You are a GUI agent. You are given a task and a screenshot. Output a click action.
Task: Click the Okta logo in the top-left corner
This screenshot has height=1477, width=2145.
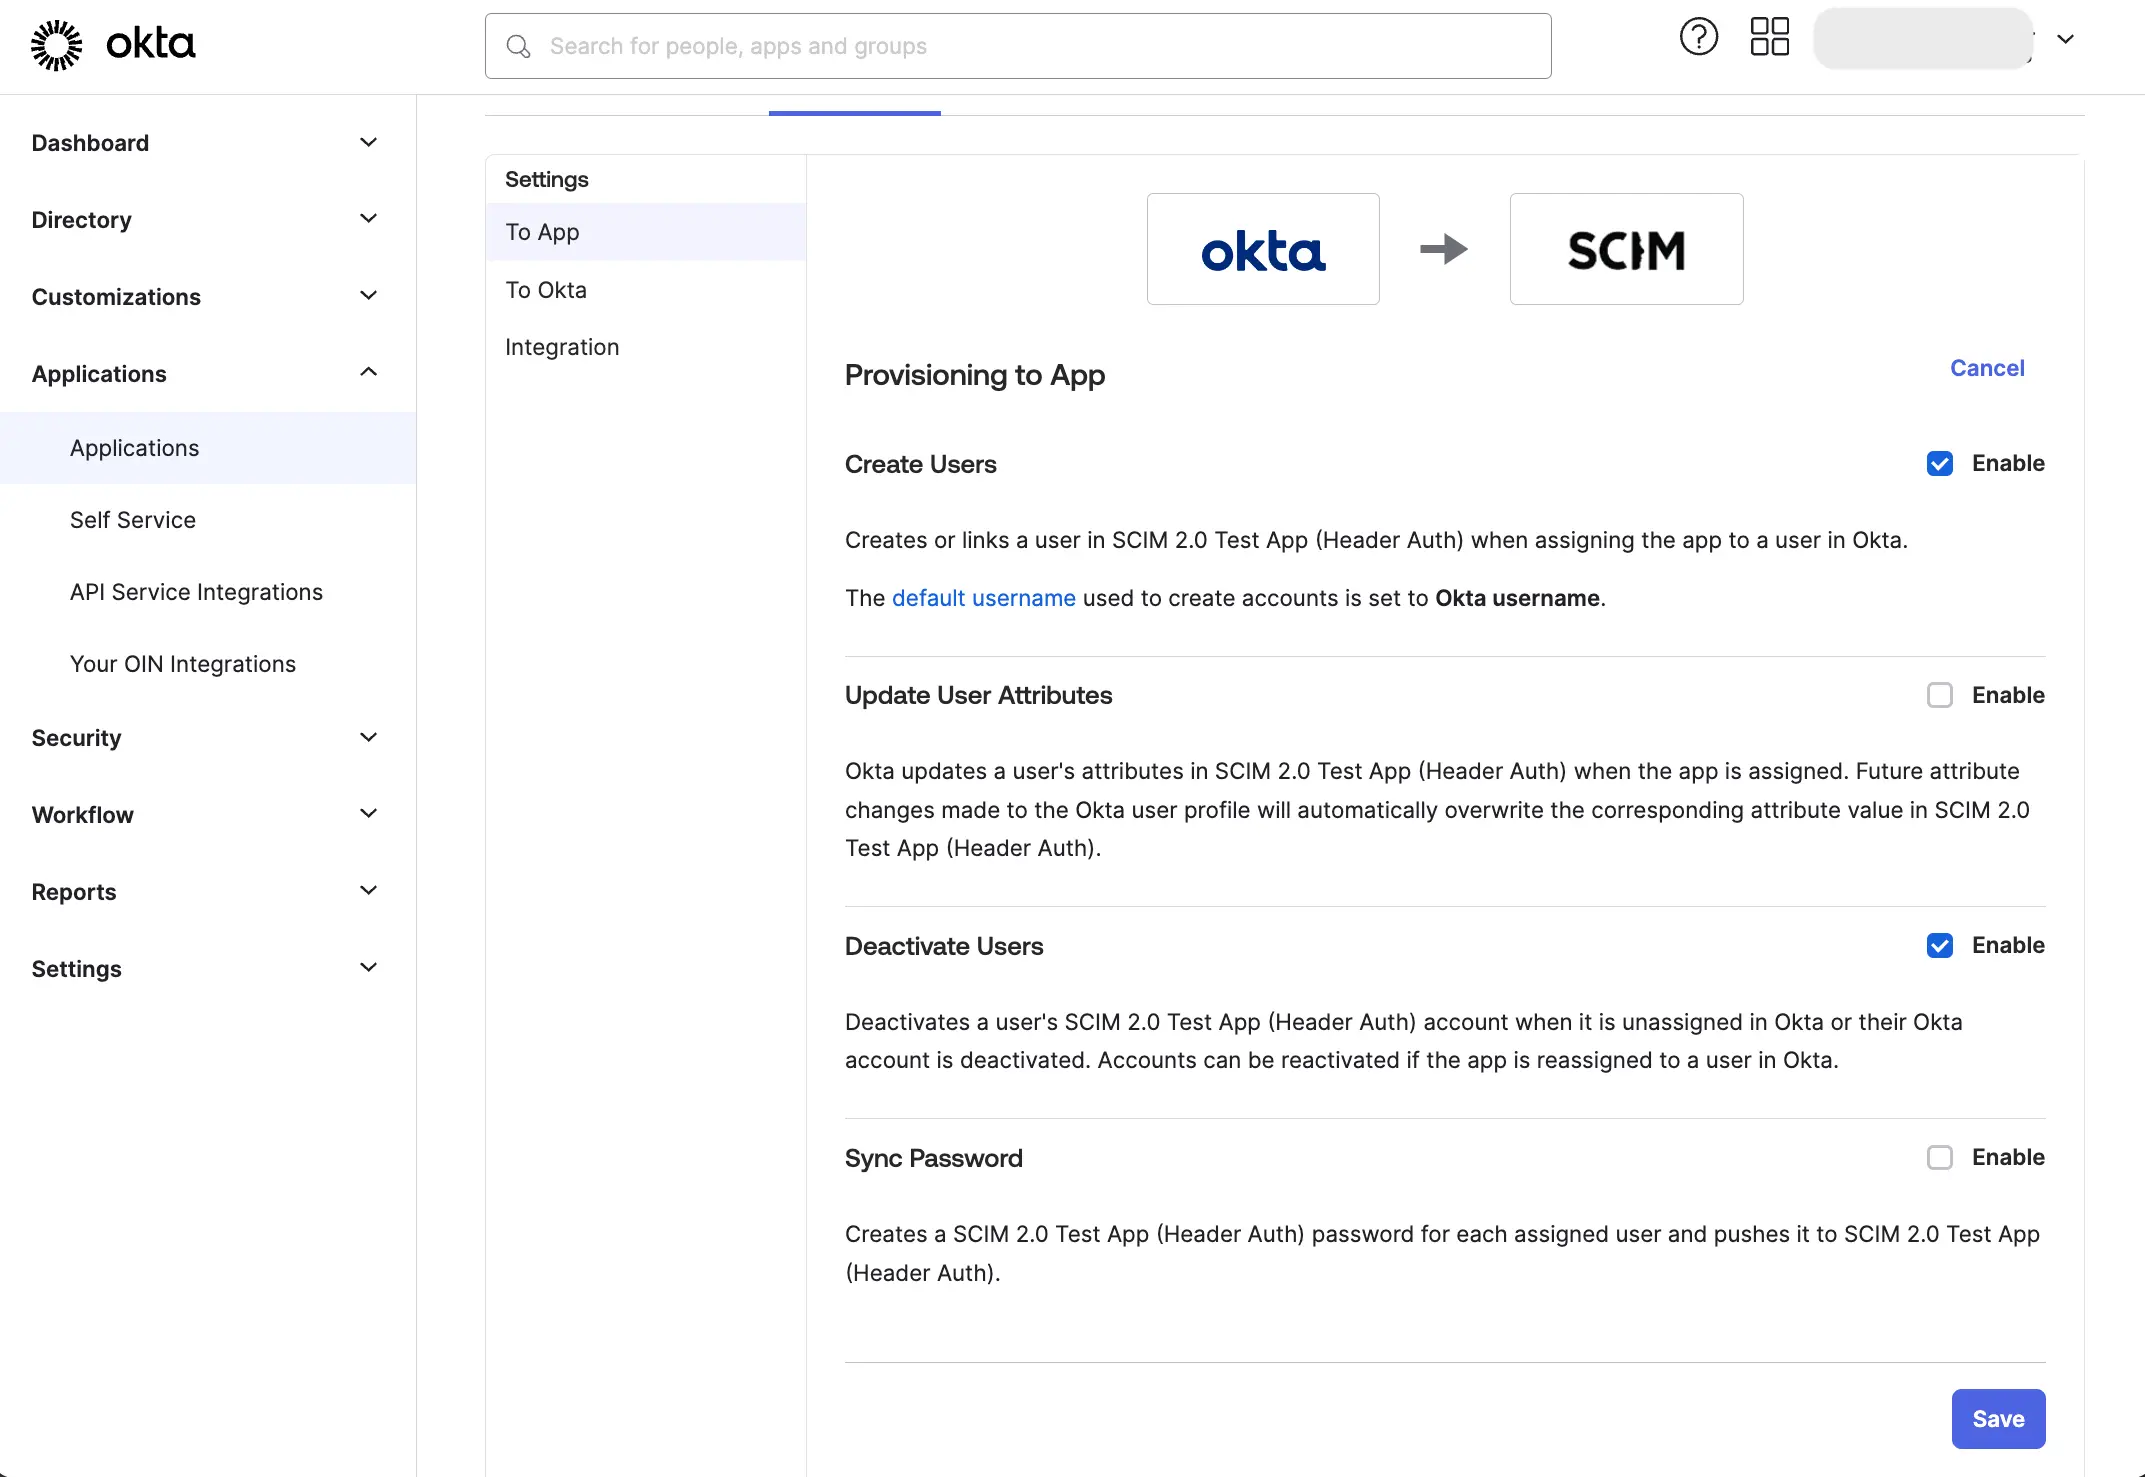[x=112, y=44]
